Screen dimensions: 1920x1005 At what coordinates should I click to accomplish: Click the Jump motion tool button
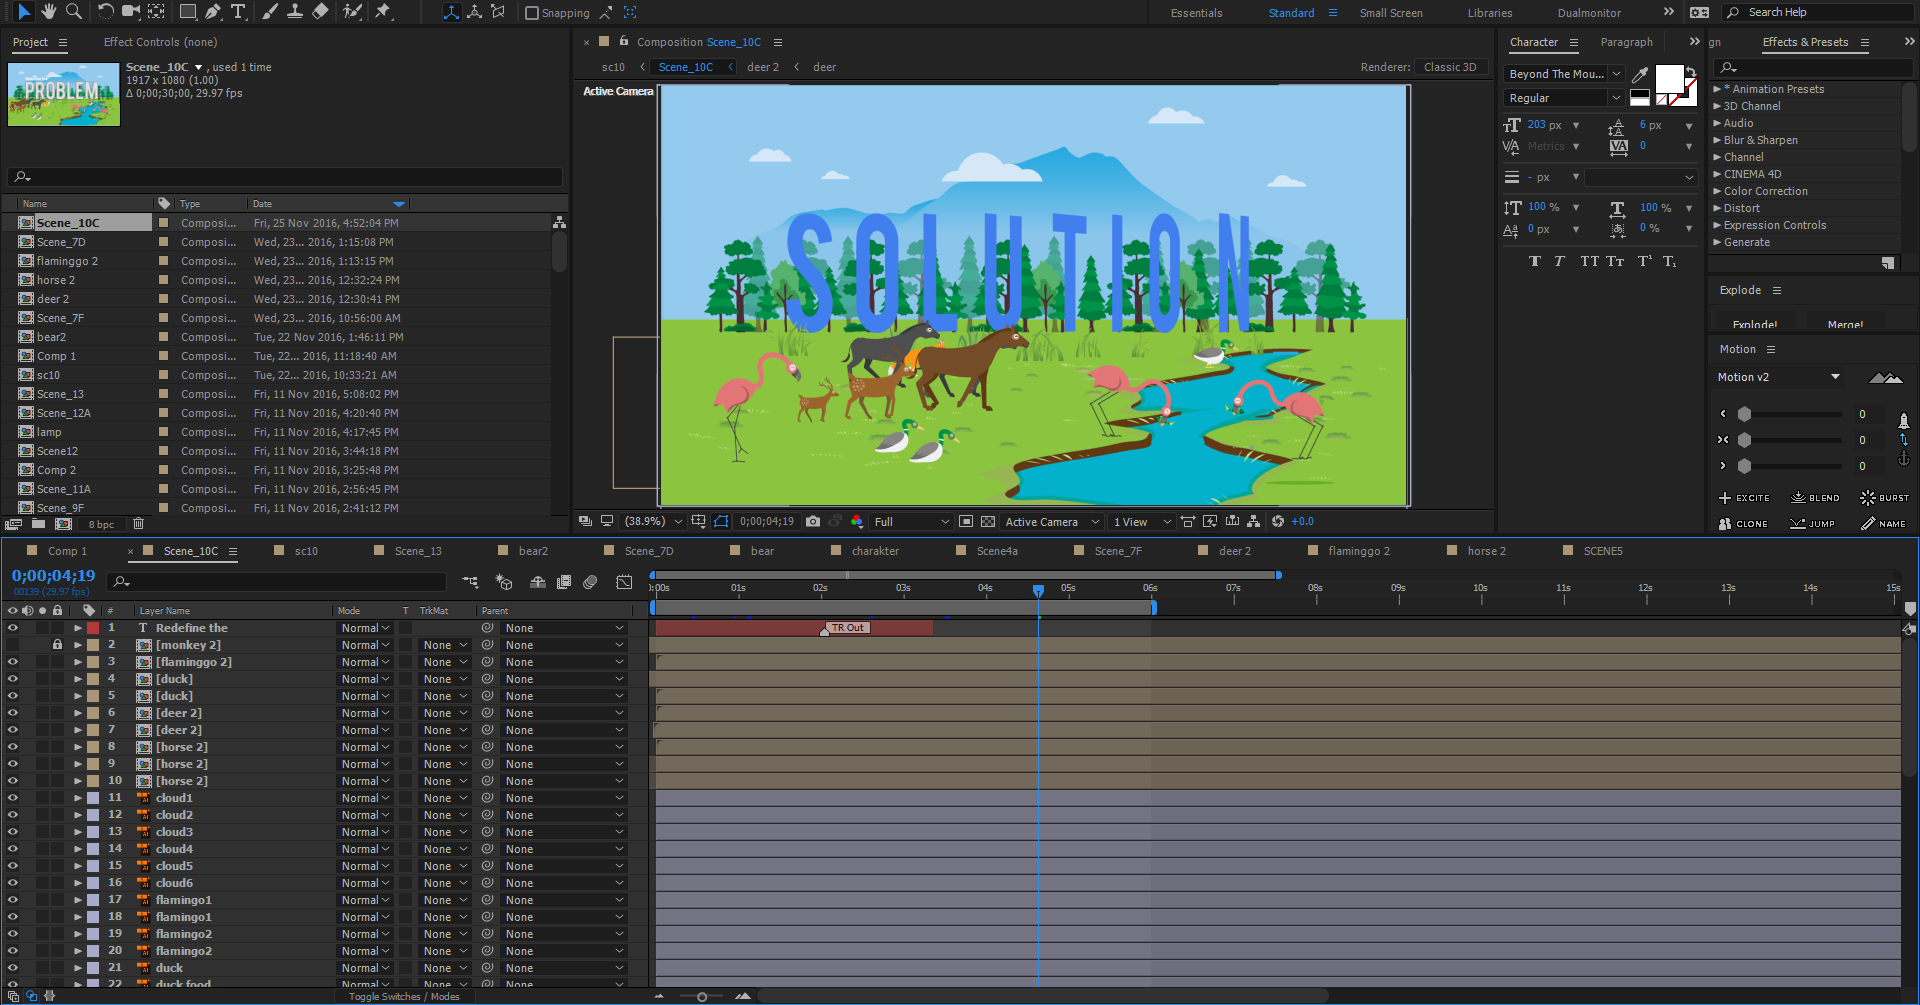coord(1812,524)
